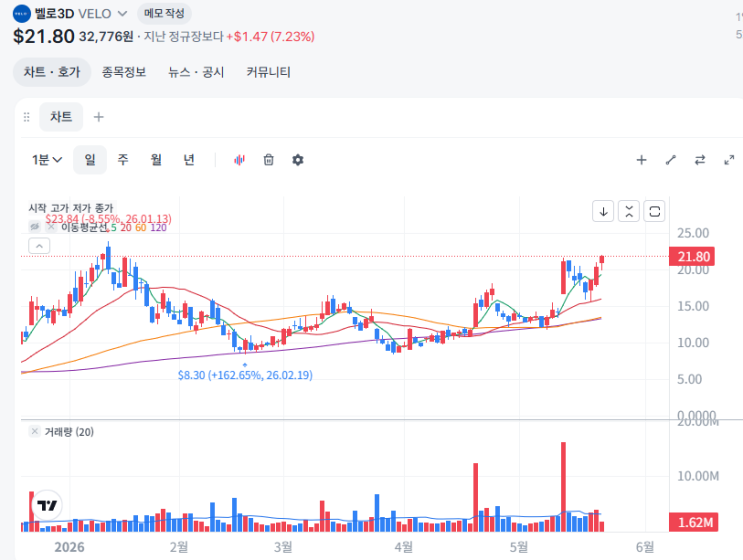Click the swap arrows compare icon
Image resolution: width=743 pixels, height=560 pixels.
coord(700,160)
